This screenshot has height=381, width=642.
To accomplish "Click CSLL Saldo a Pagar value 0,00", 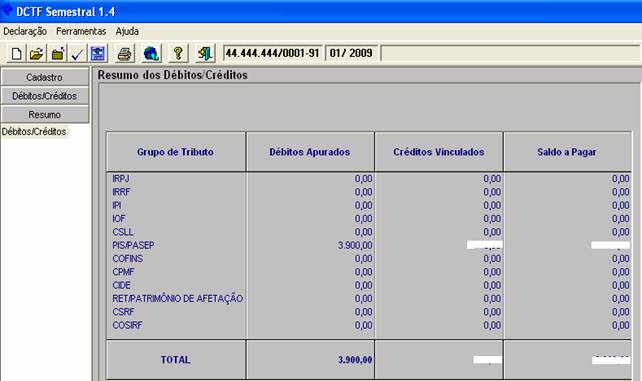I will (621, 232).
